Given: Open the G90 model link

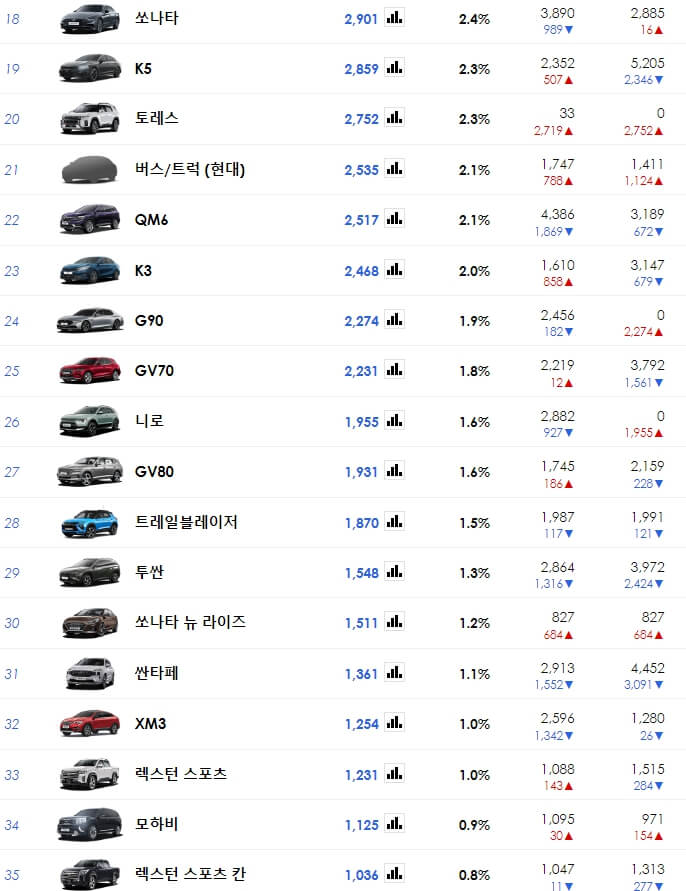Looking at the screenshot, I should [x=149, y=320].
